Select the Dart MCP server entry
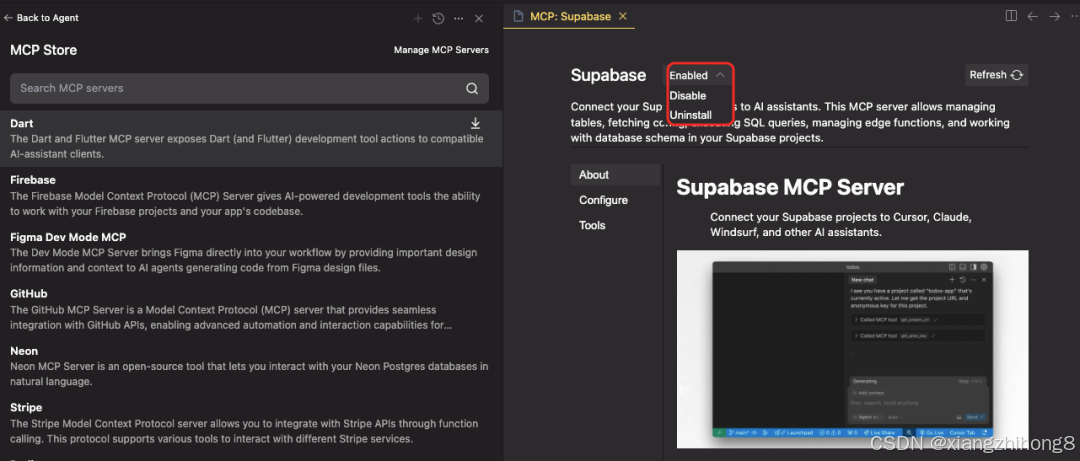Image resolution: width=1080 pixels, height=461 pixels. pyautogui.click(x=251, y=139)
